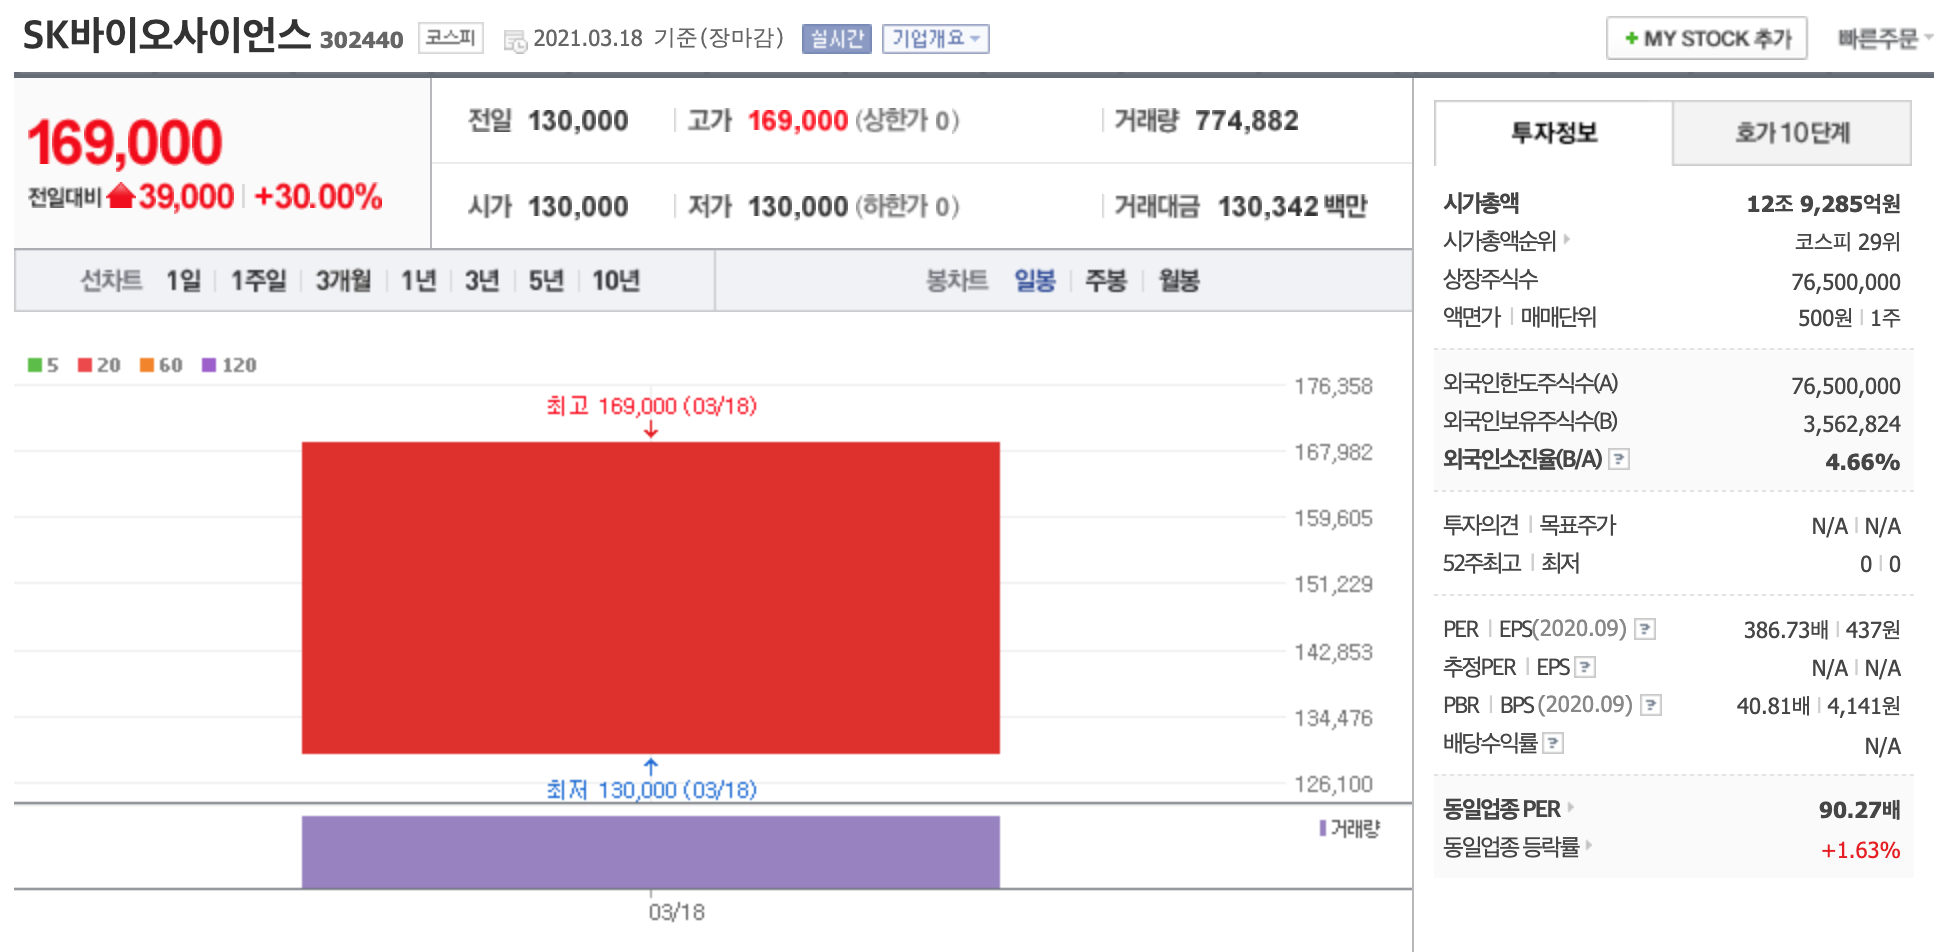
Task: Click the 거래량 value 774,882
Action: click(1246, 121)
